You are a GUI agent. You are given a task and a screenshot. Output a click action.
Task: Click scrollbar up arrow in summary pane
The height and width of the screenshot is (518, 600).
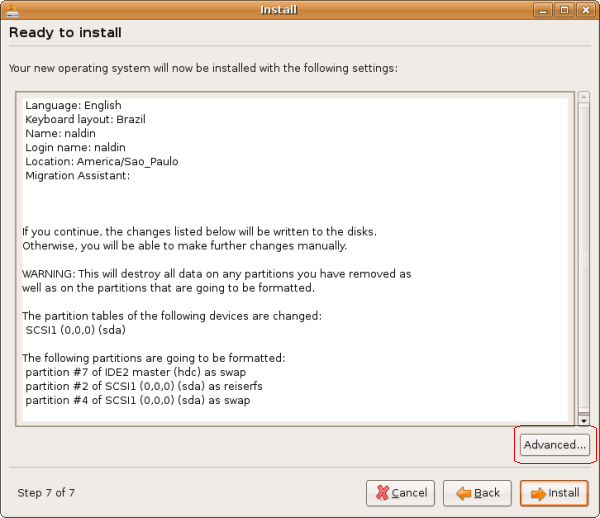584,97
